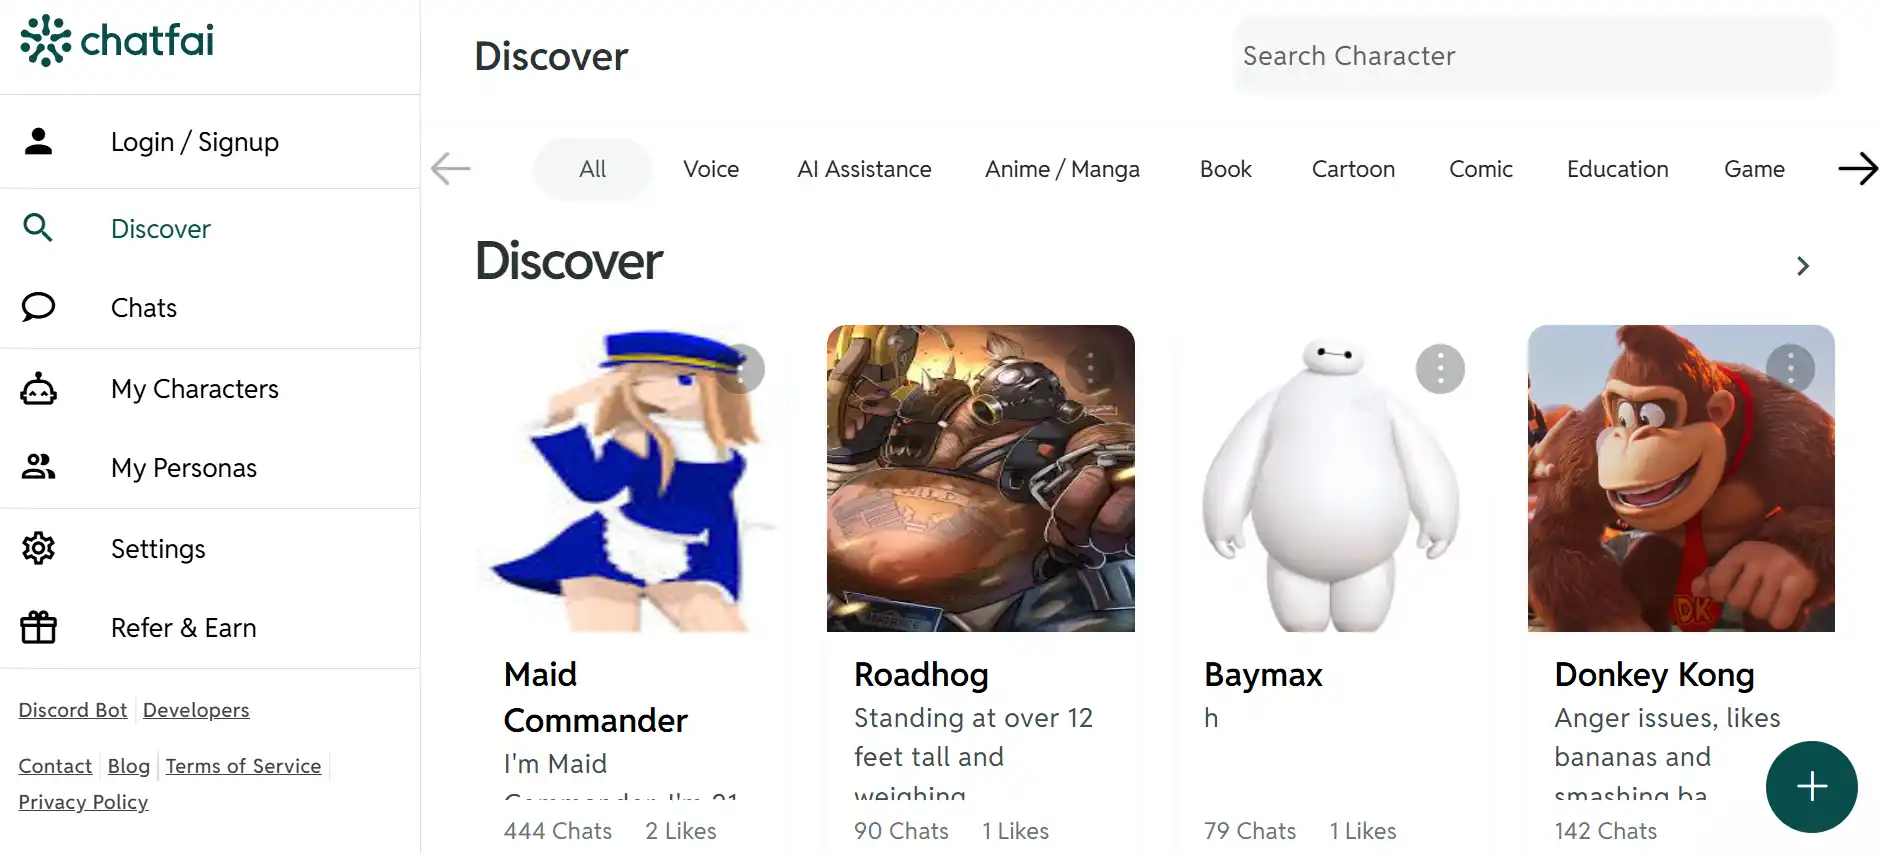Screen dimensions: 1880x853
Task: Open Roadhog card three-dot menu
Action: click(1090, 369)
